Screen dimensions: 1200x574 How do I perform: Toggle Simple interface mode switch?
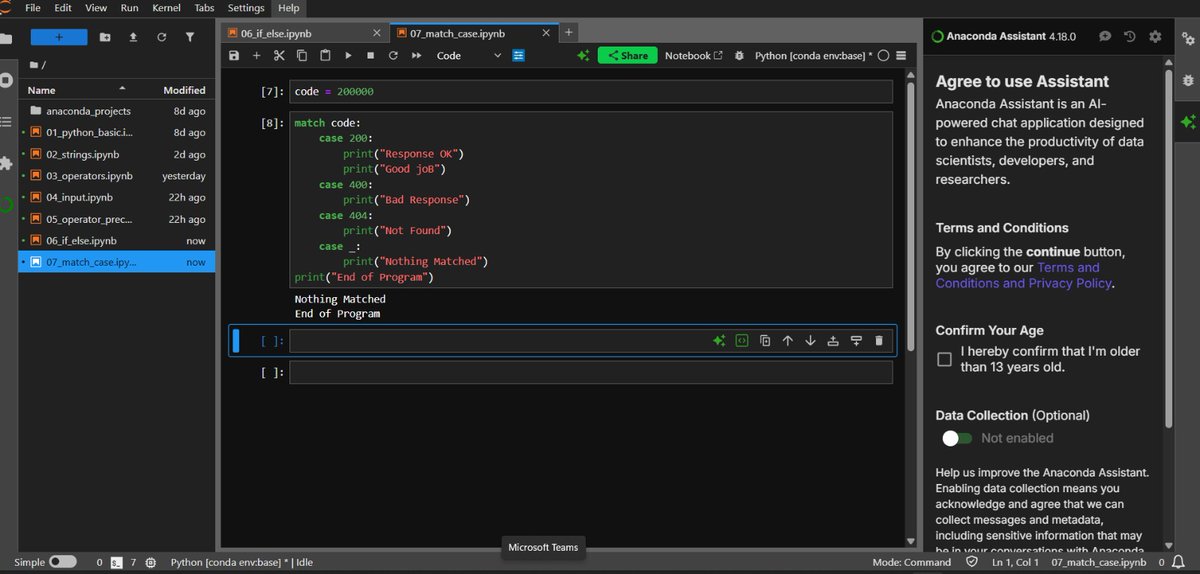[x=62, y=562]
